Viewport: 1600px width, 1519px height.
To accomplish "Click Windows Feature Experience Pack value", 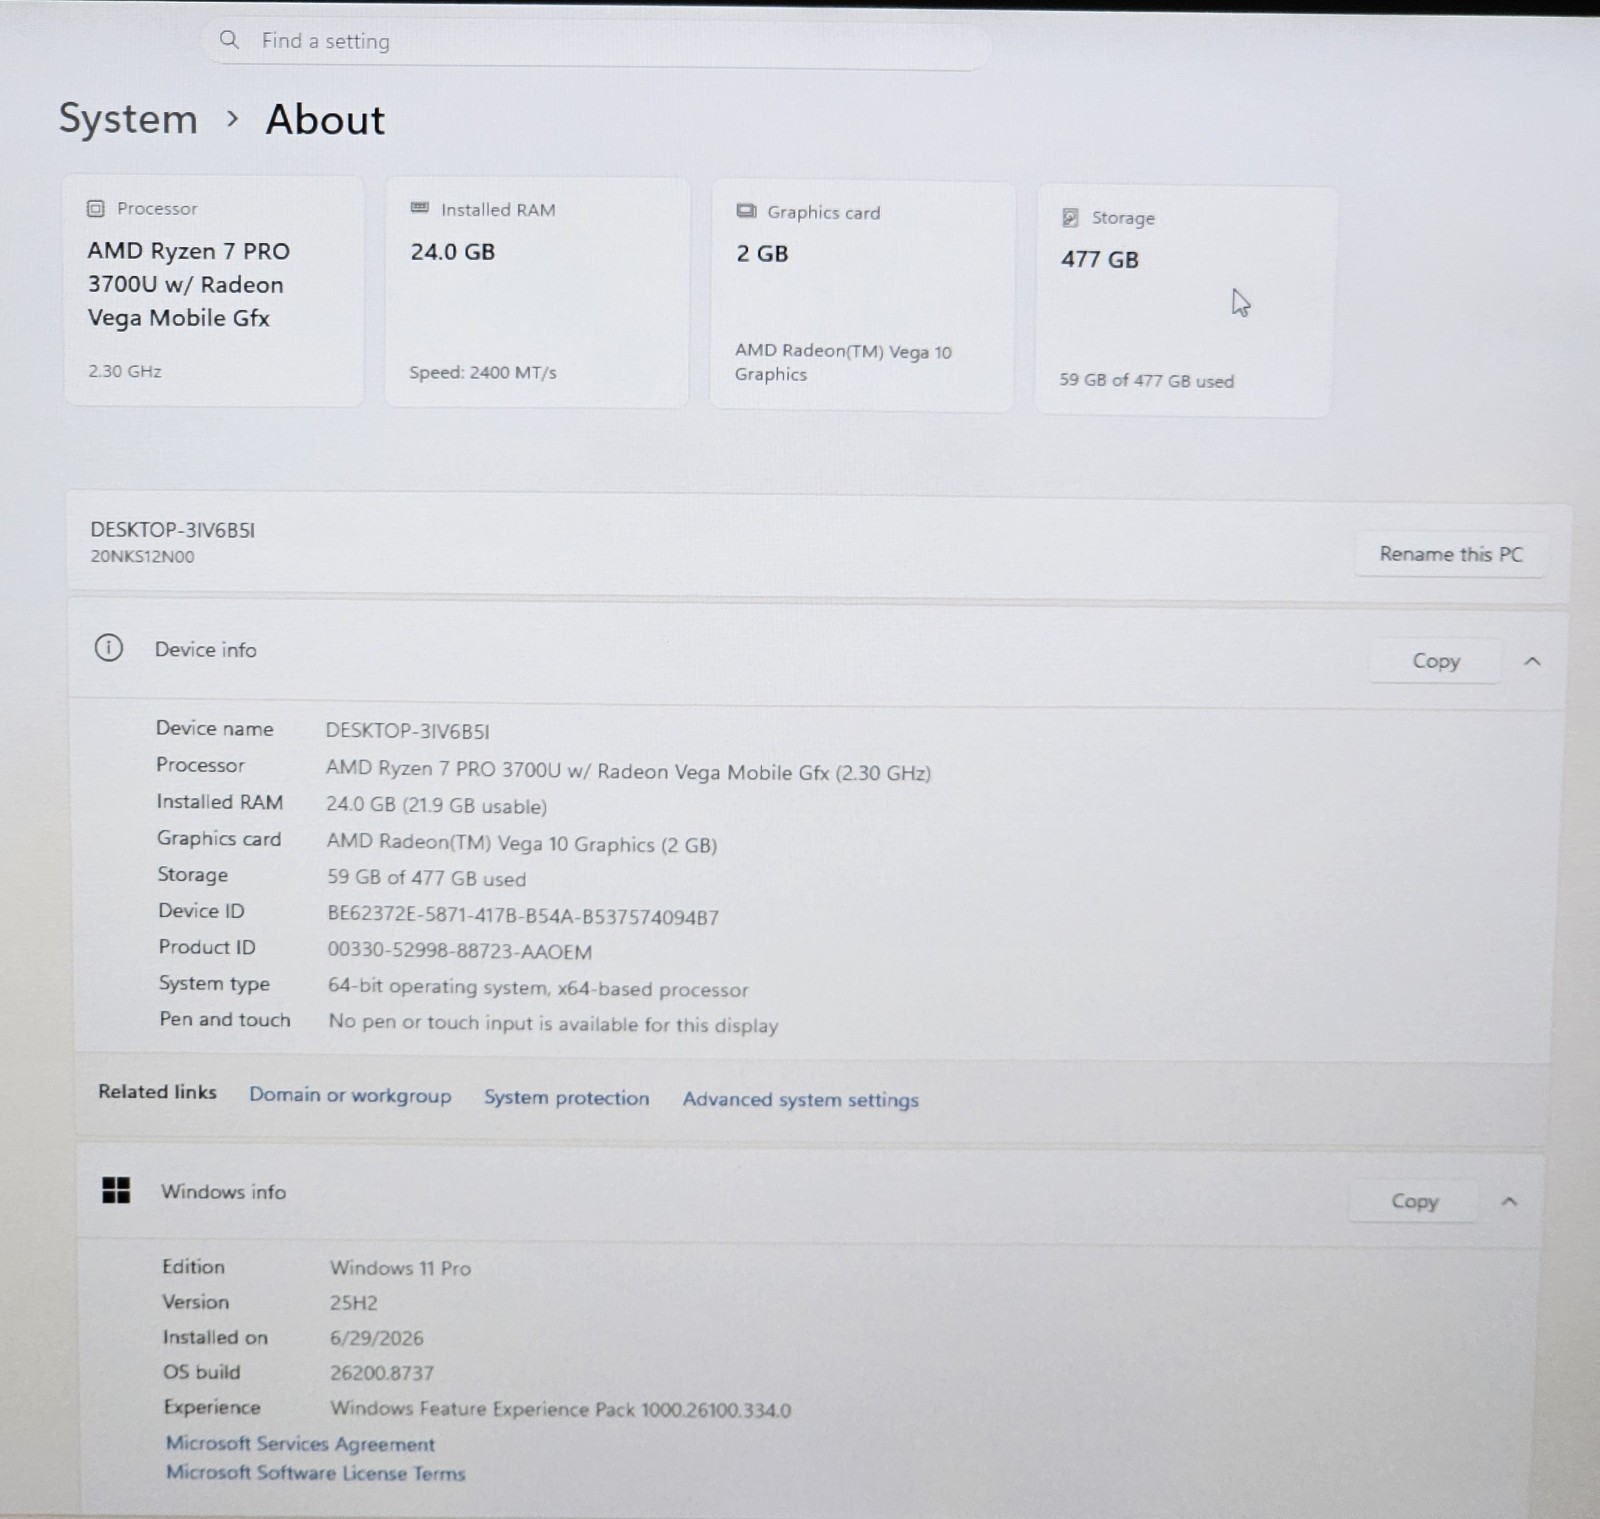I will (x=560, y=1409).
